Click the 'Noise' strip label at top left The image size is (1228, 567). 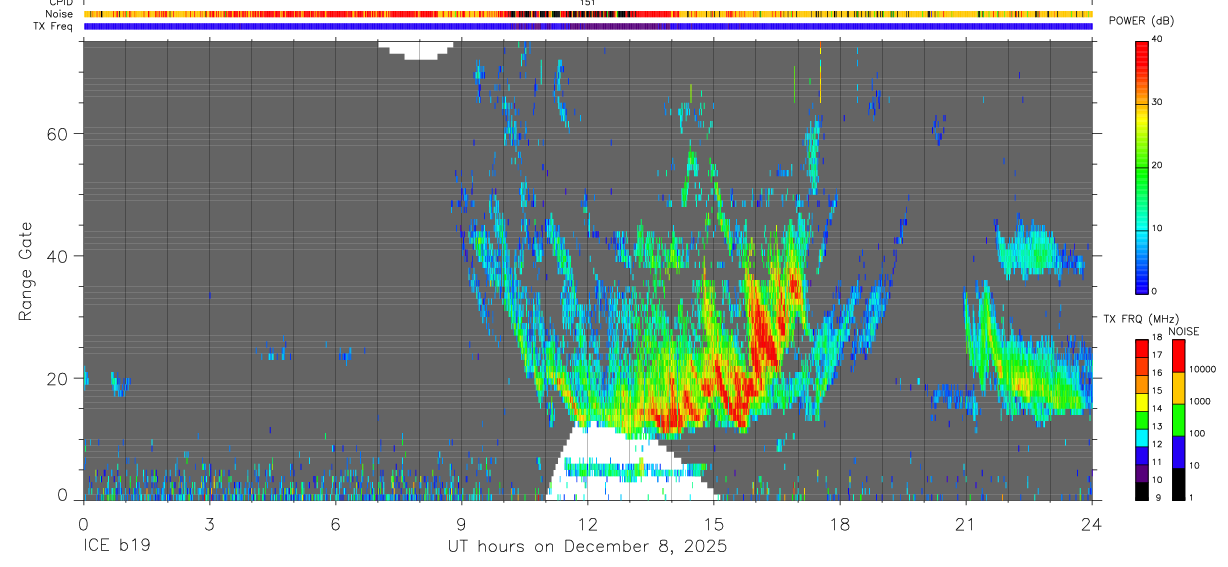click(59, 14)
